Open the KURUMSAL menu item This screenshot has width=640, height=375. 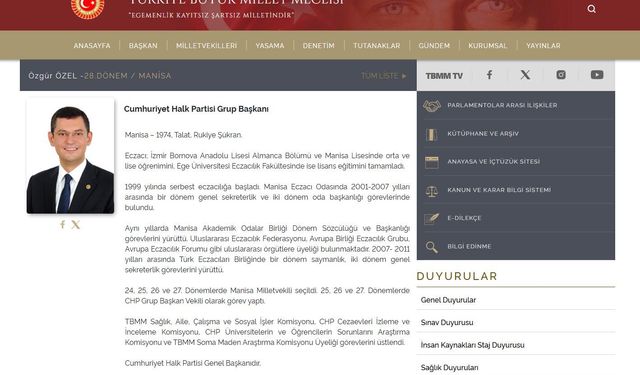click(x=488, y=46)
